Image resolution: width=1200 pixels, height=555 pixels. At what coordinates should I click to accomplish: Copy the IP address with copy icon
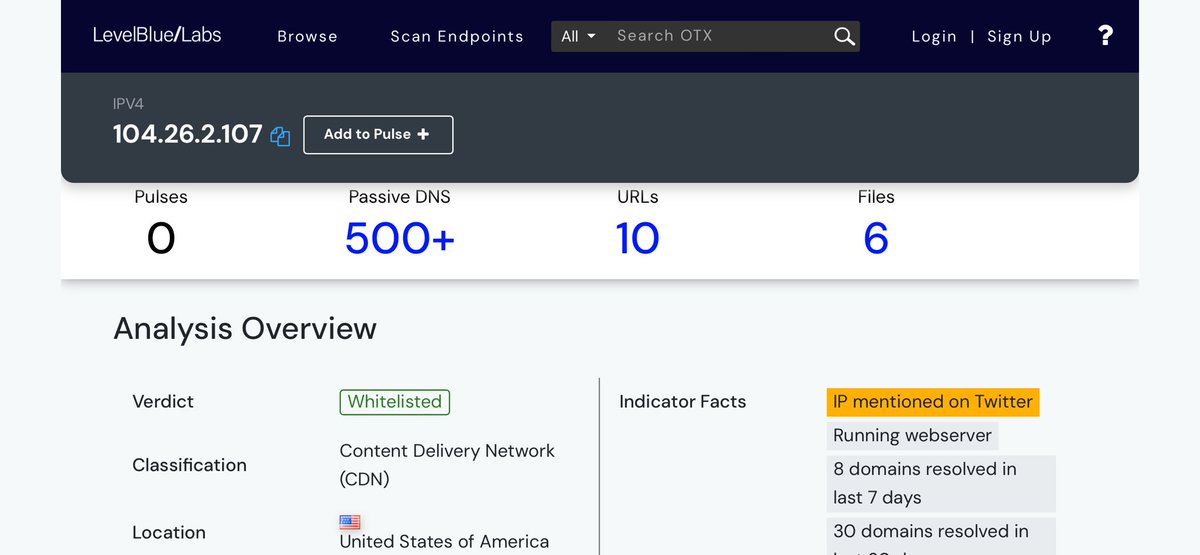click(x=280, y=136)
